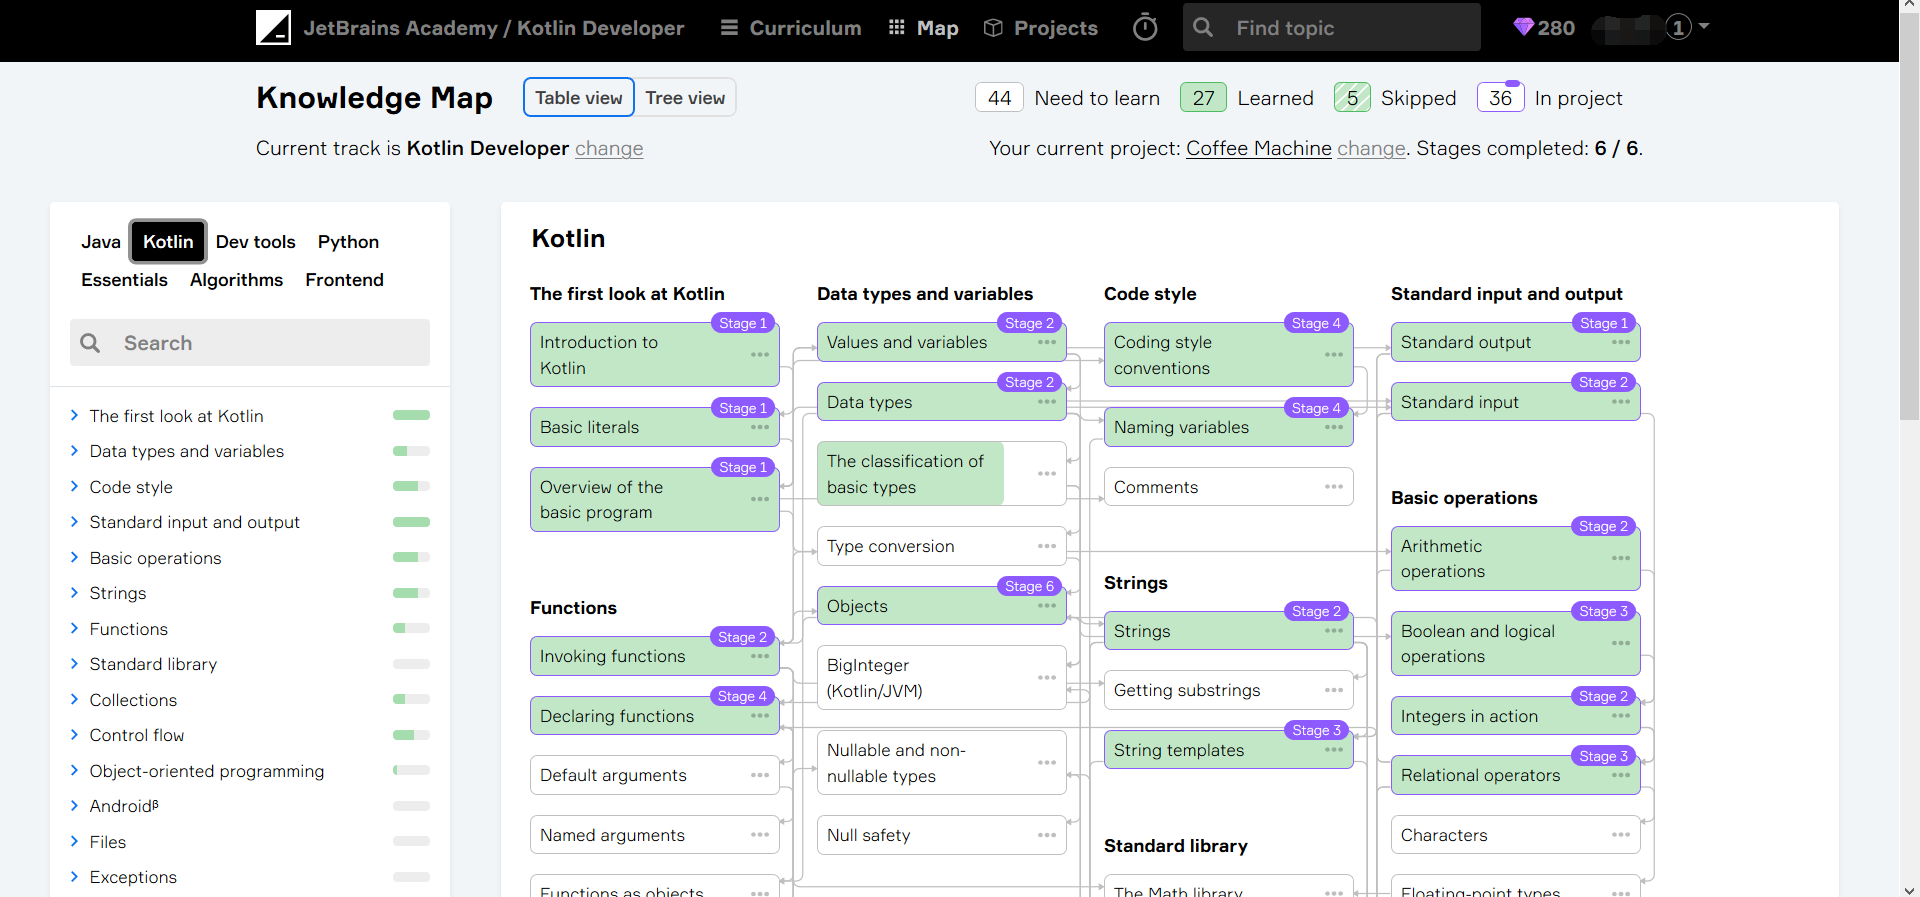The image size is (1920, 897).
Task: Open the dots menu on Null safety
Action: 1047,835
